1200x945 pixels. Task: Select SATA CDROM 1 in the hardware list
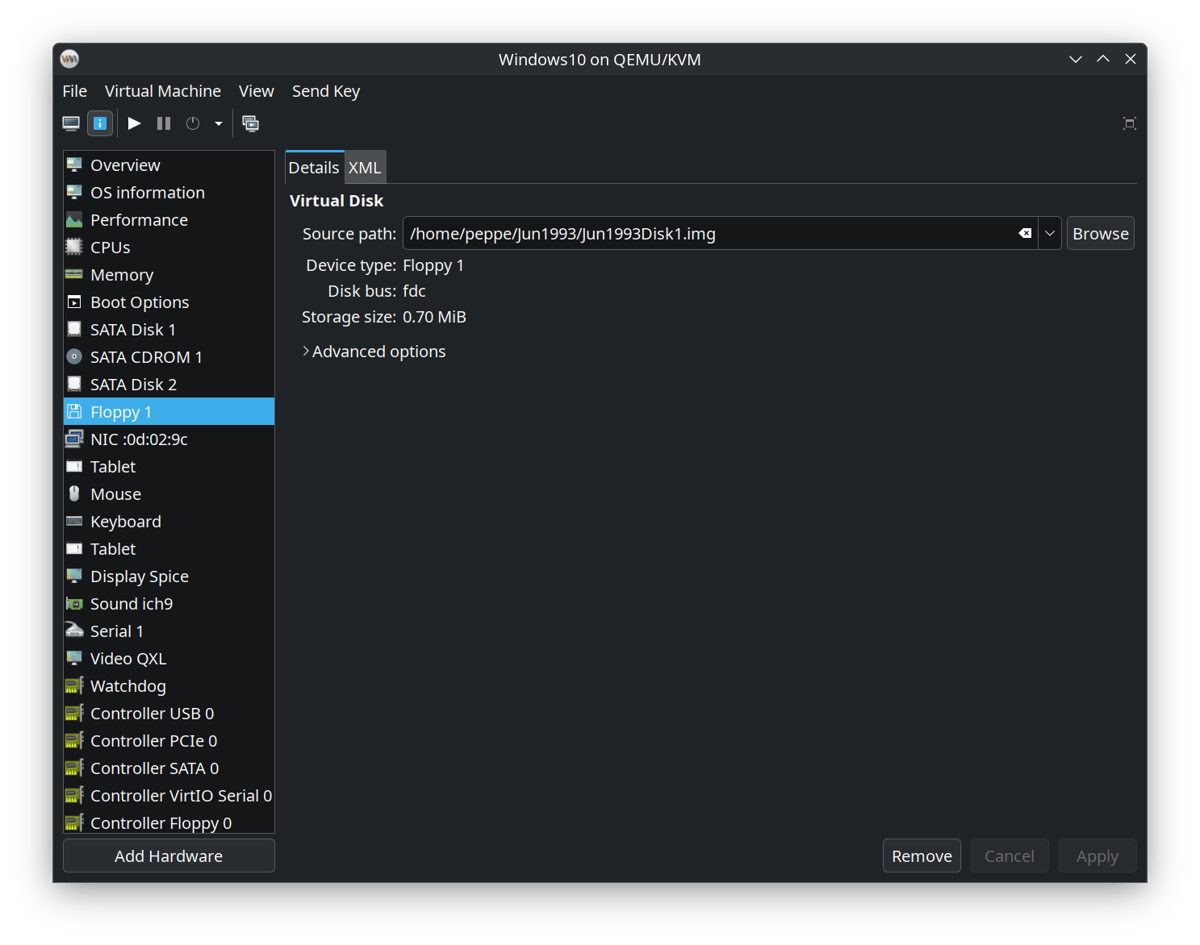[146, 357]
